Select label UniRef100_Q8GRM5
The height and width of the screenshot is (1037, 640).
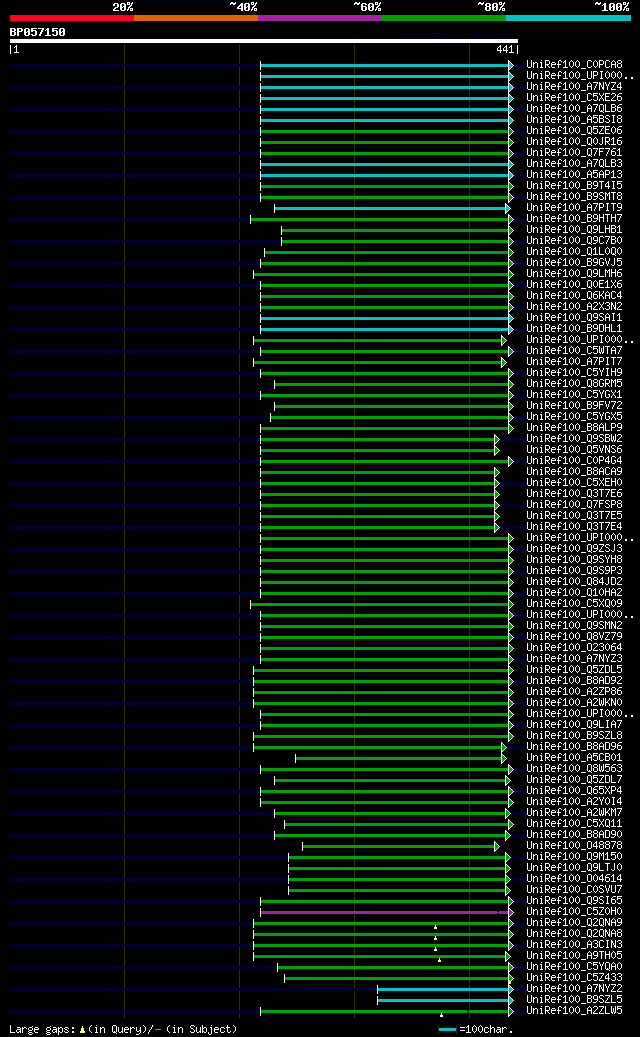coord(574,384)
